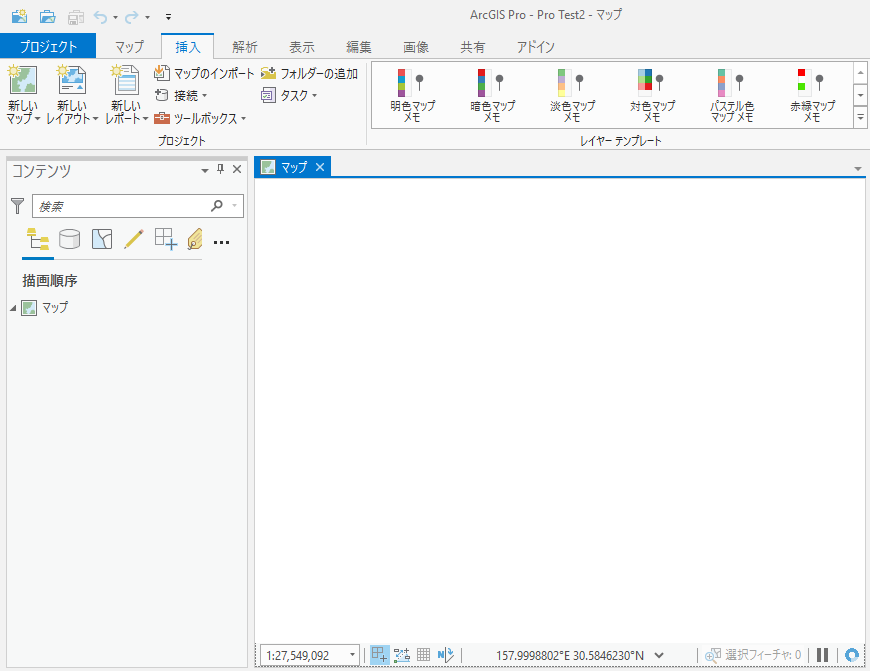Click the magnifier search icon
This screenshot has height=671, width=870.
click(x=217, y=205)
